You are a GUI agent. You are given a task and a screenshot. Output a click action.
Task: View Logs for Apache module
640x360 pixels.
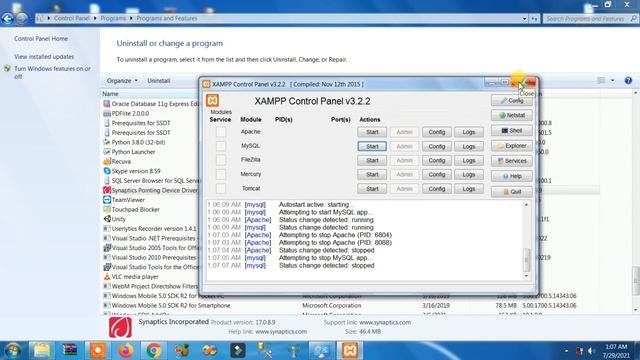pos(469,132)
